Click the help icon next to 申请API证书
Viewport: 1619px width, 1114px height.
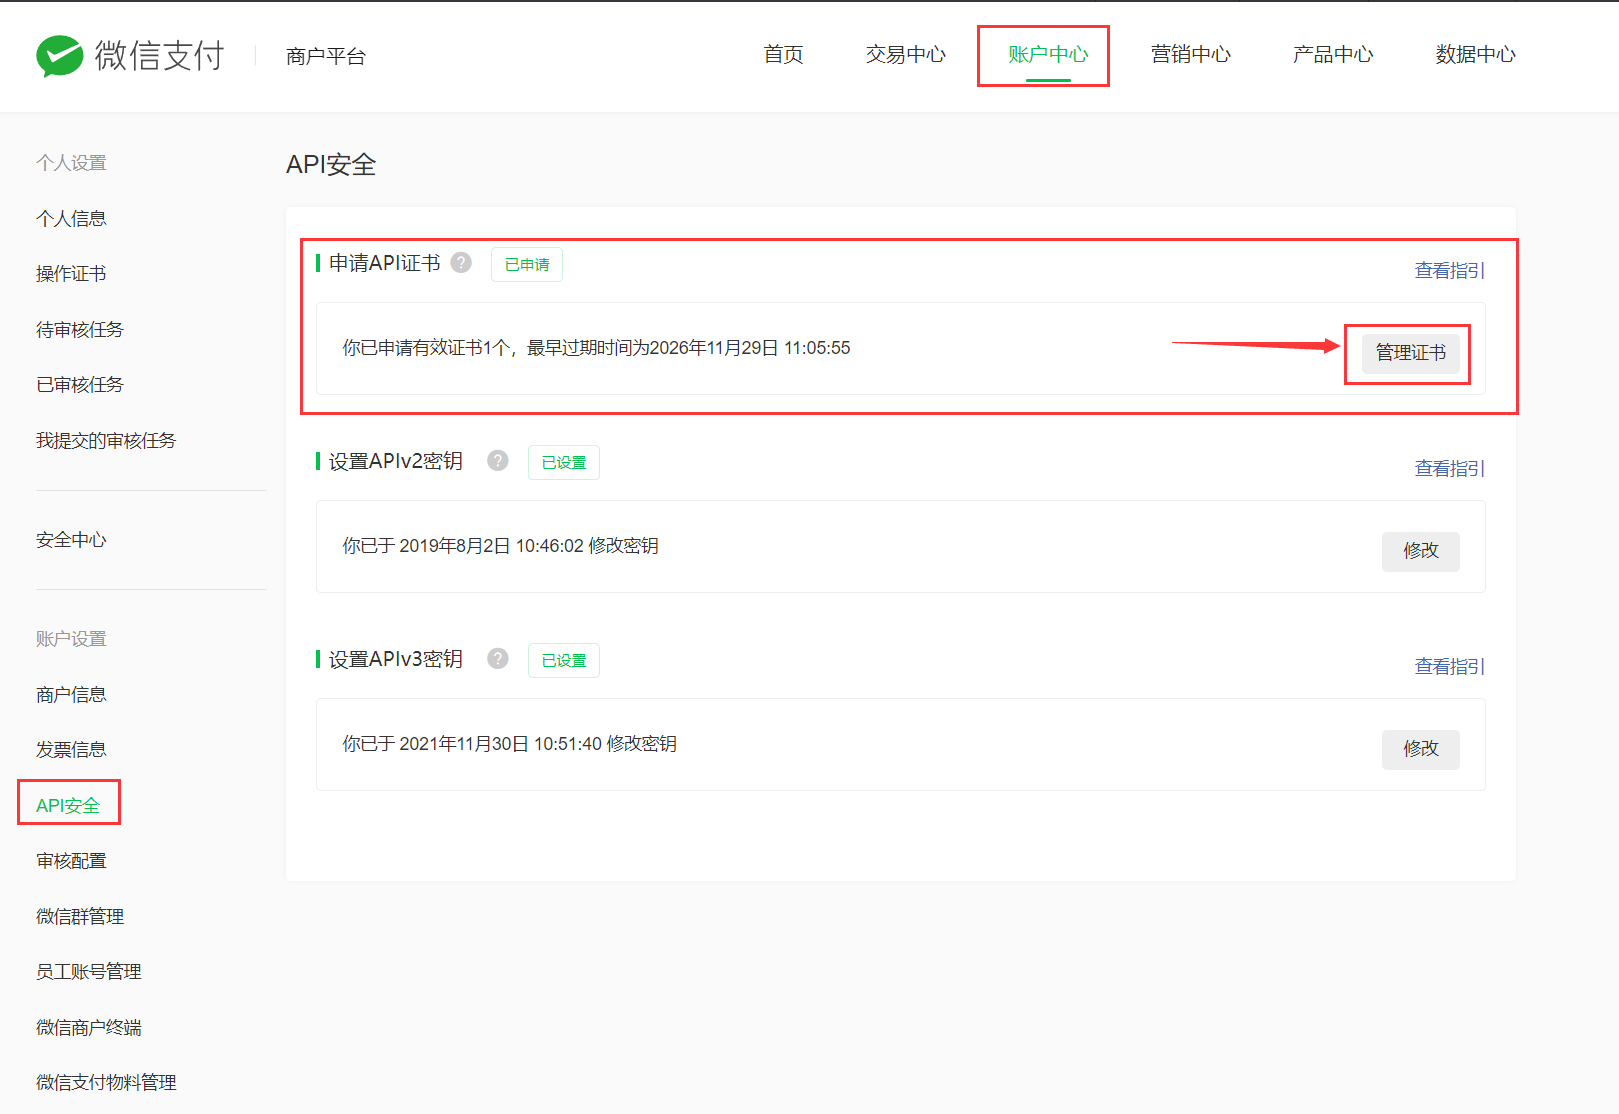(461, 263)
